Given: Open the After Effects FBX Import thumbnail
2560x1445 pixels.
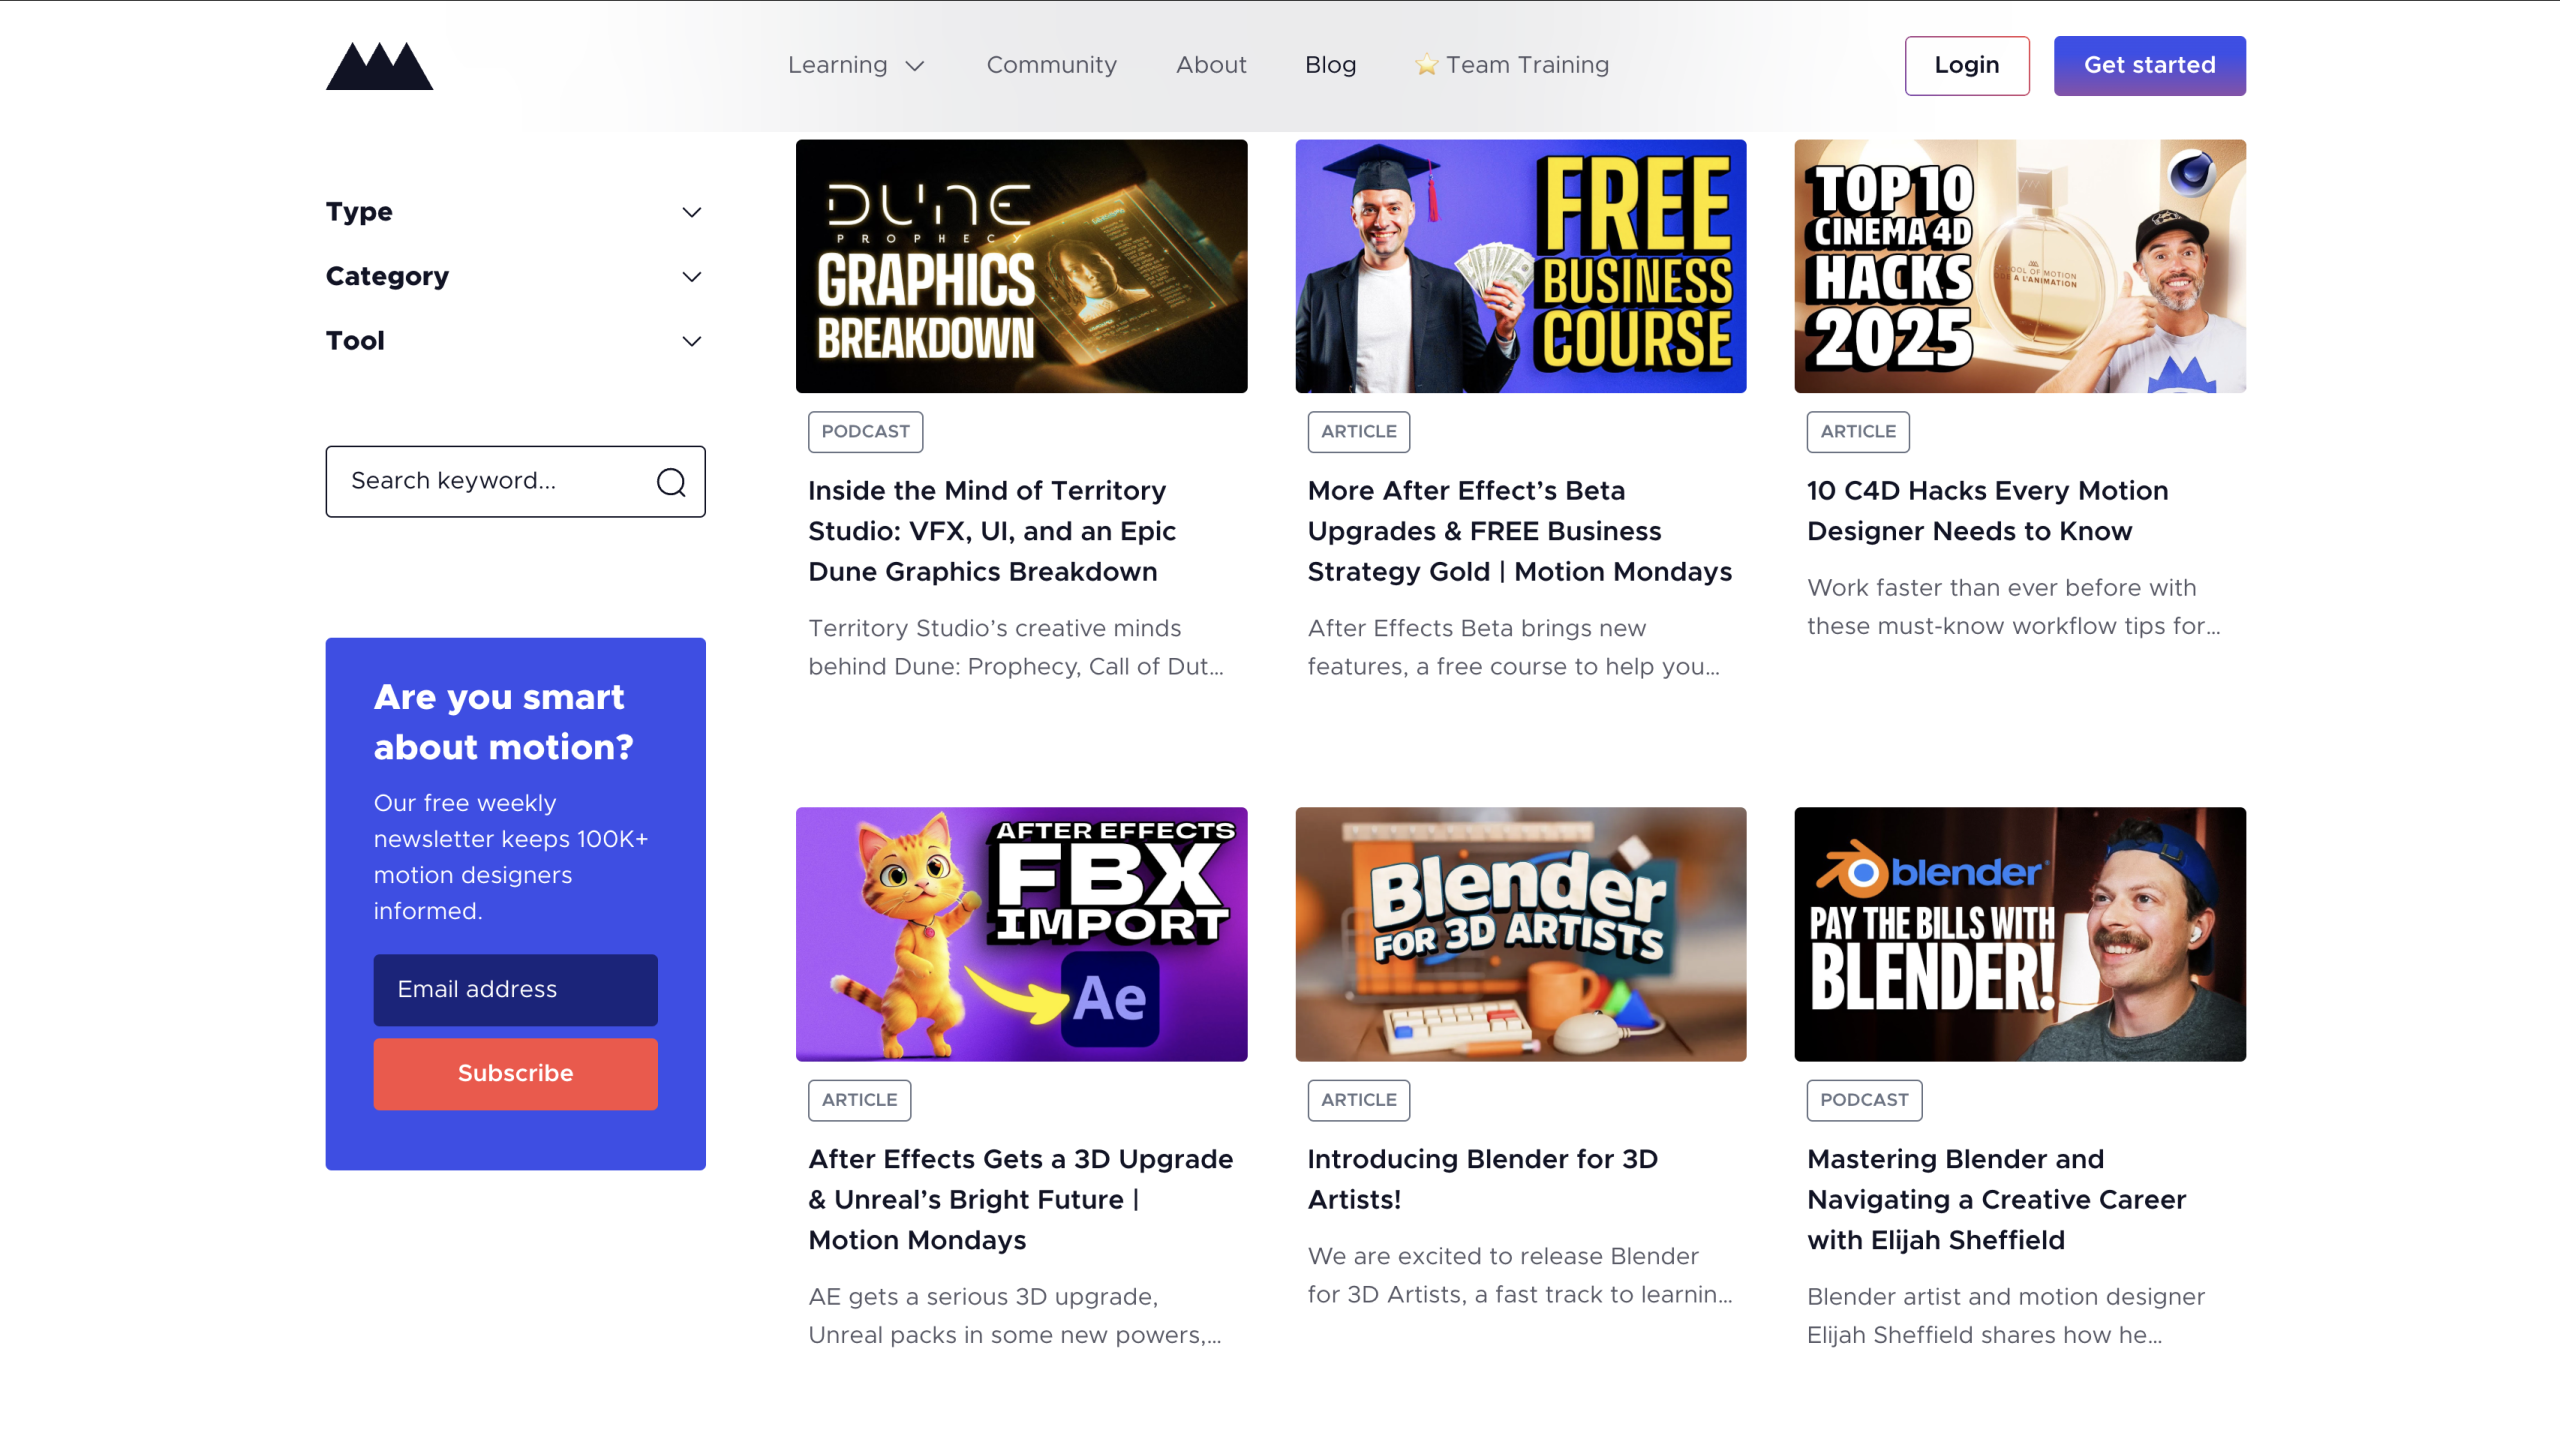Looking at the screenshot, I should pyautogui.click(x=1021, y=934).
